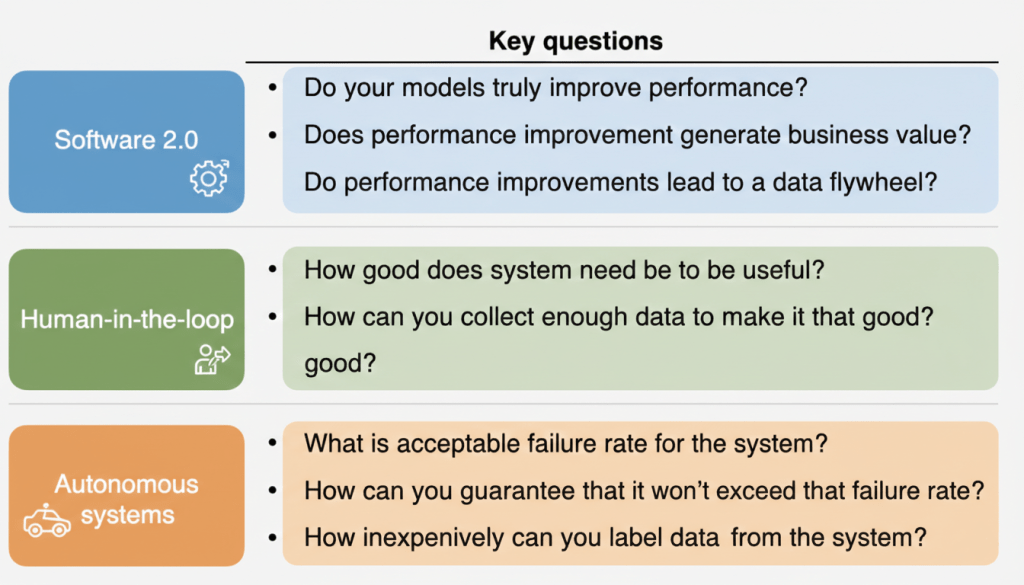Image resolution: width=1024 pixels, height=585 pixels.
Task: Click "How good does system need be to be useful?"
Action: (557, 269)
